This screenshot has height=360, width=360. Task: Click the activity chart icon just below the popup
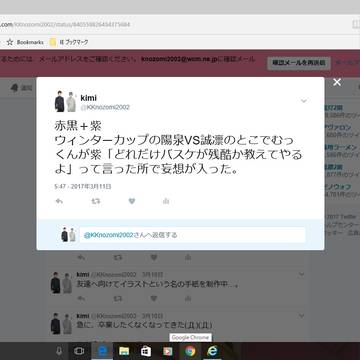[188, 257]
